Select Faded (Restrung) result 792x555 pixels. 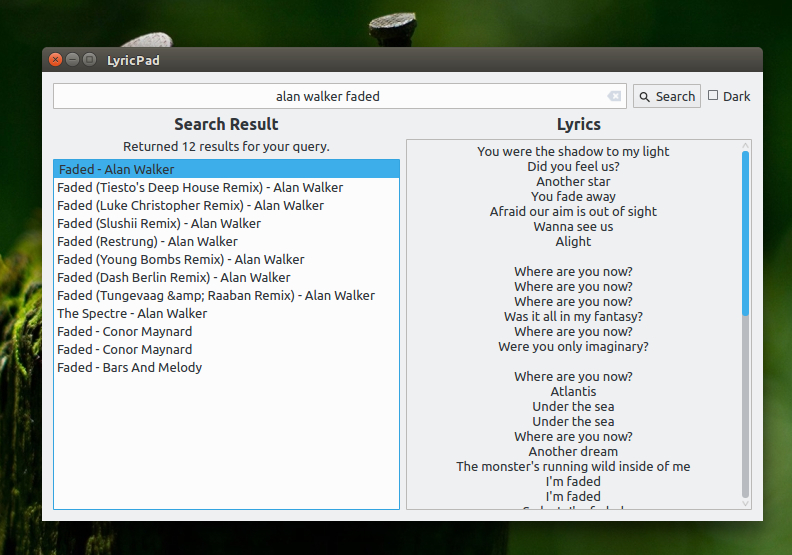coord(226,241)
